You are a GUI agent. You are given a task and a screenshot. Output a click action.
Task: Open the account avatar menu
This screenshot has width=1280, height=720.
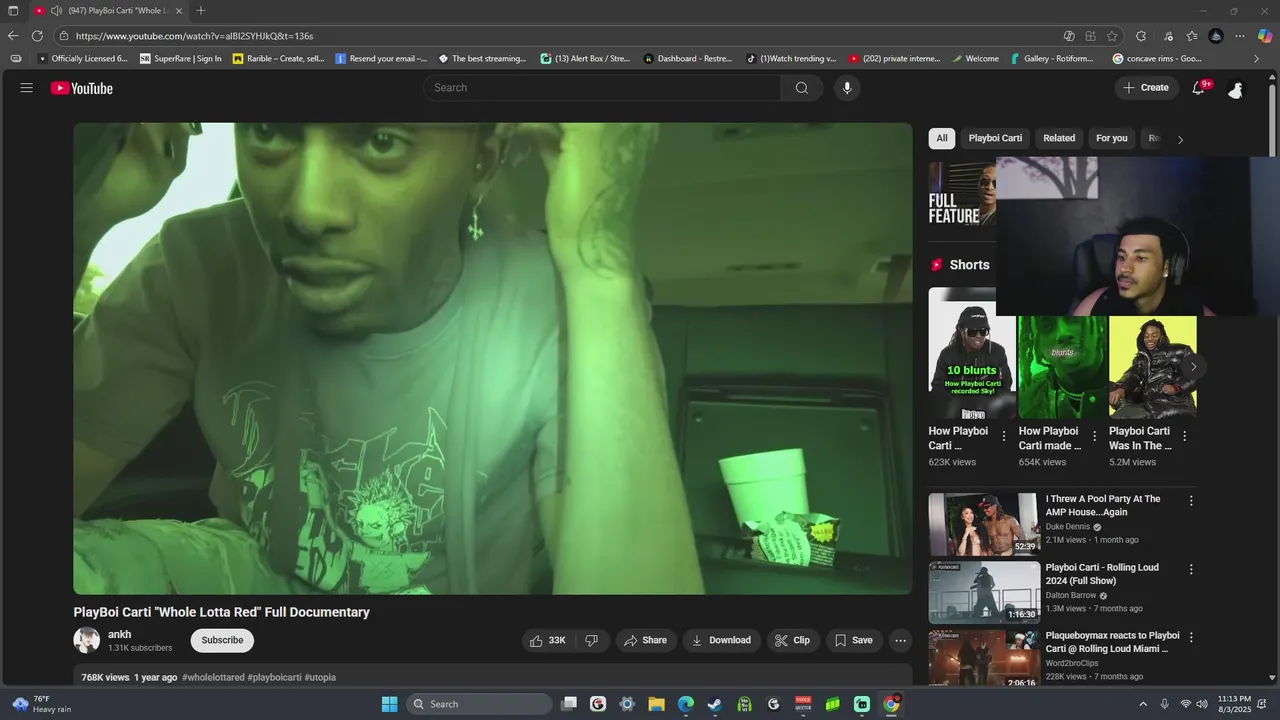pyautogui.click(x=1236, y=88)
